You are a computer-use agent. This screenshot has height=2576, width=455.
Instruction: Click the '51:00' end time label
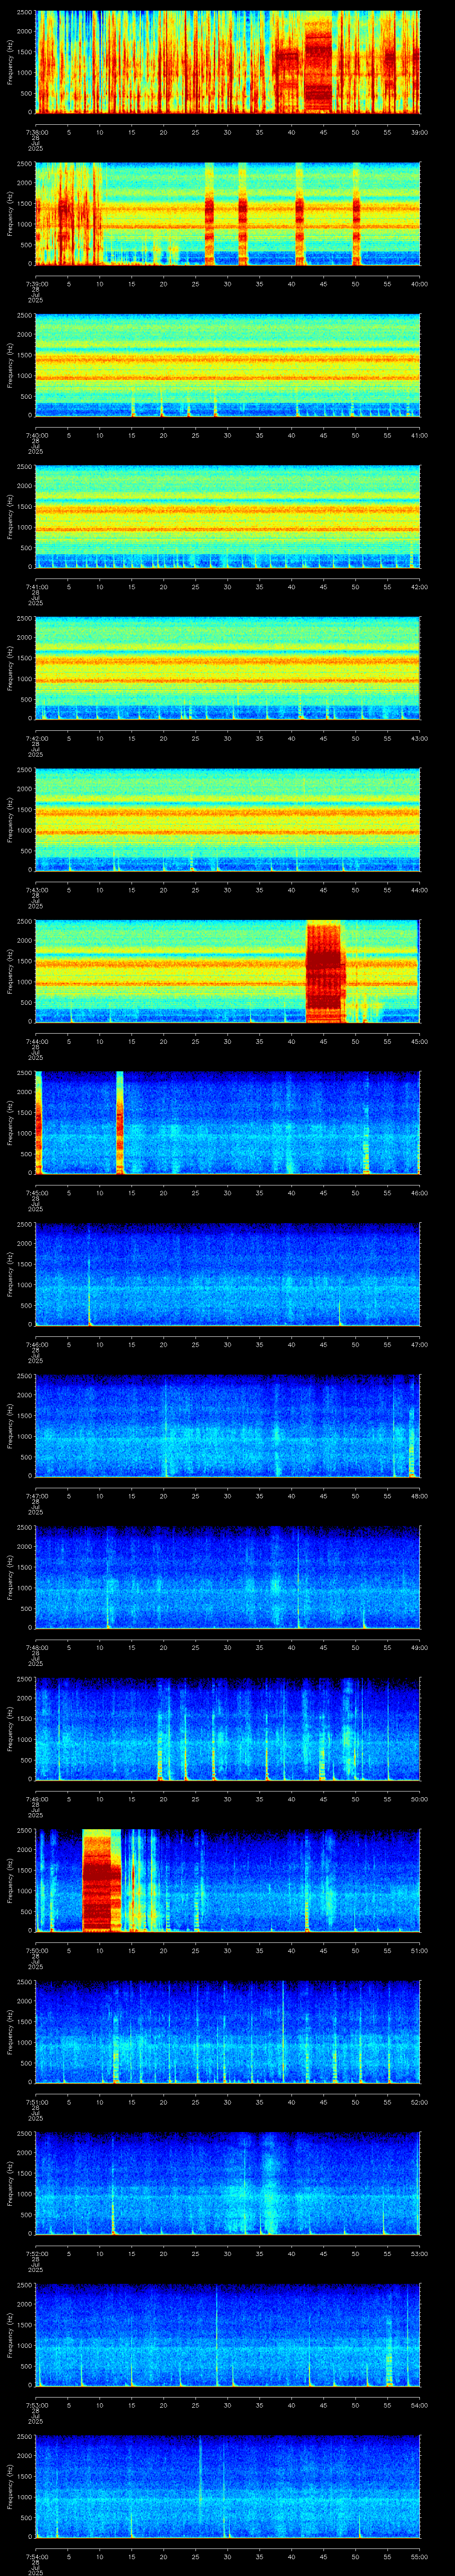(x=420, y=1950)
